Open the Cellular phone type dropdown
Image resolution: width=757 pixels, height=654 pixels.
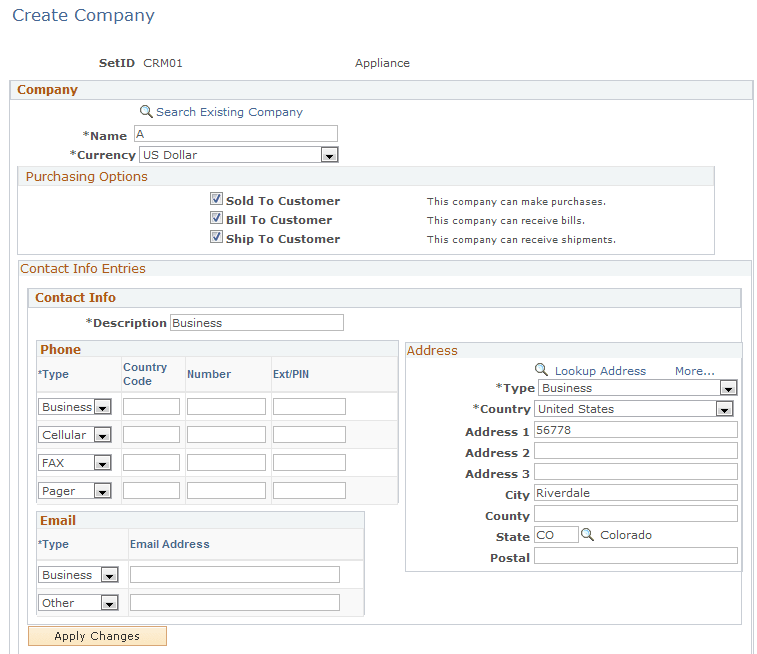tap(75, 435)
